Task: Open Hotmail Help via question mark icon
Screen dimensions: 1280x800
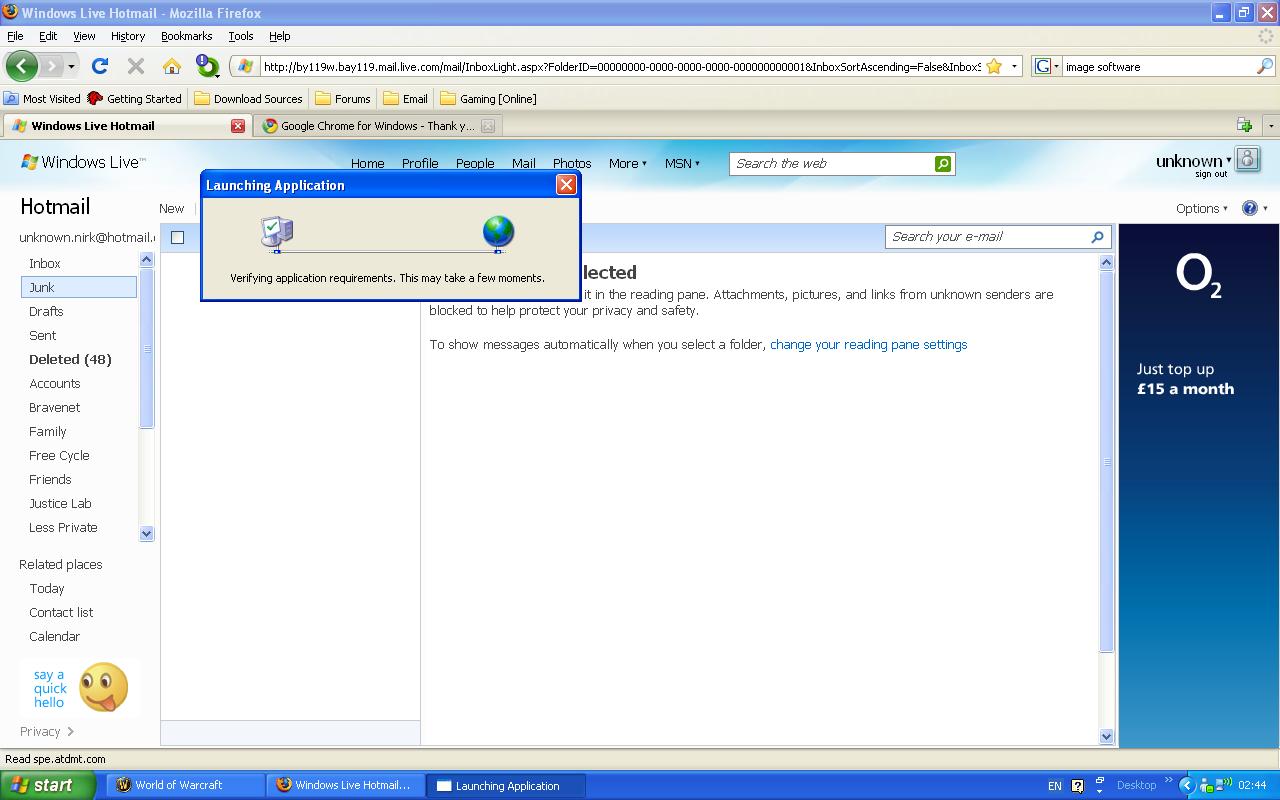Action: 1249,208
